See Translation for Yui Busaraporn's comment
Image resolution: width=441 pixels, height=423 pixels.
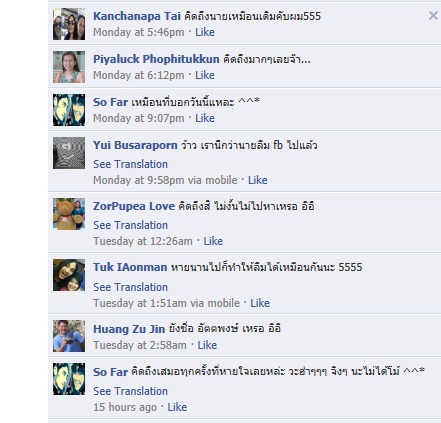coord(130,164)
